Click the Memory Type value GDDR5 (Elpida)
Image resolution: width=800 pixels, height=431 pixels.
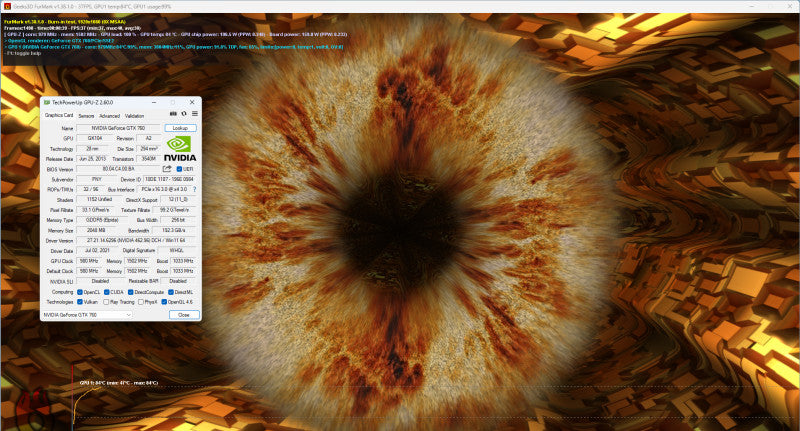pyautogui.click(x=102, y=220)
